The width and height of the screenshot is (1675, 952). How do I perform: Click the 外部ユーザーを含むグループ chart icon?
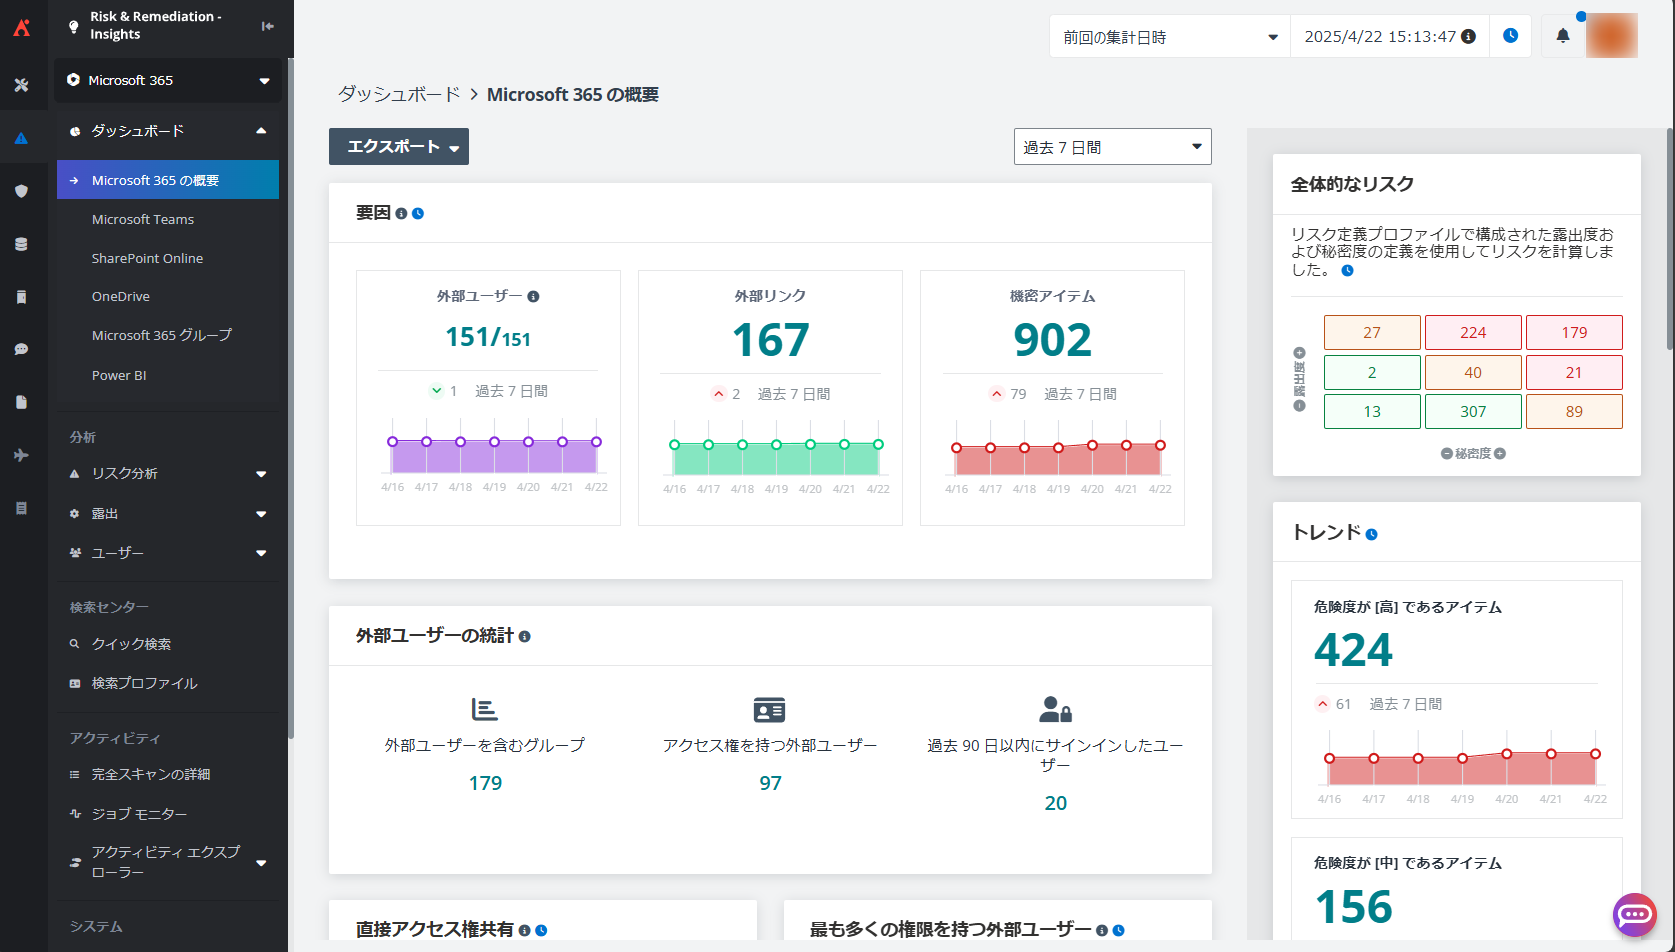tap(484, 709)
